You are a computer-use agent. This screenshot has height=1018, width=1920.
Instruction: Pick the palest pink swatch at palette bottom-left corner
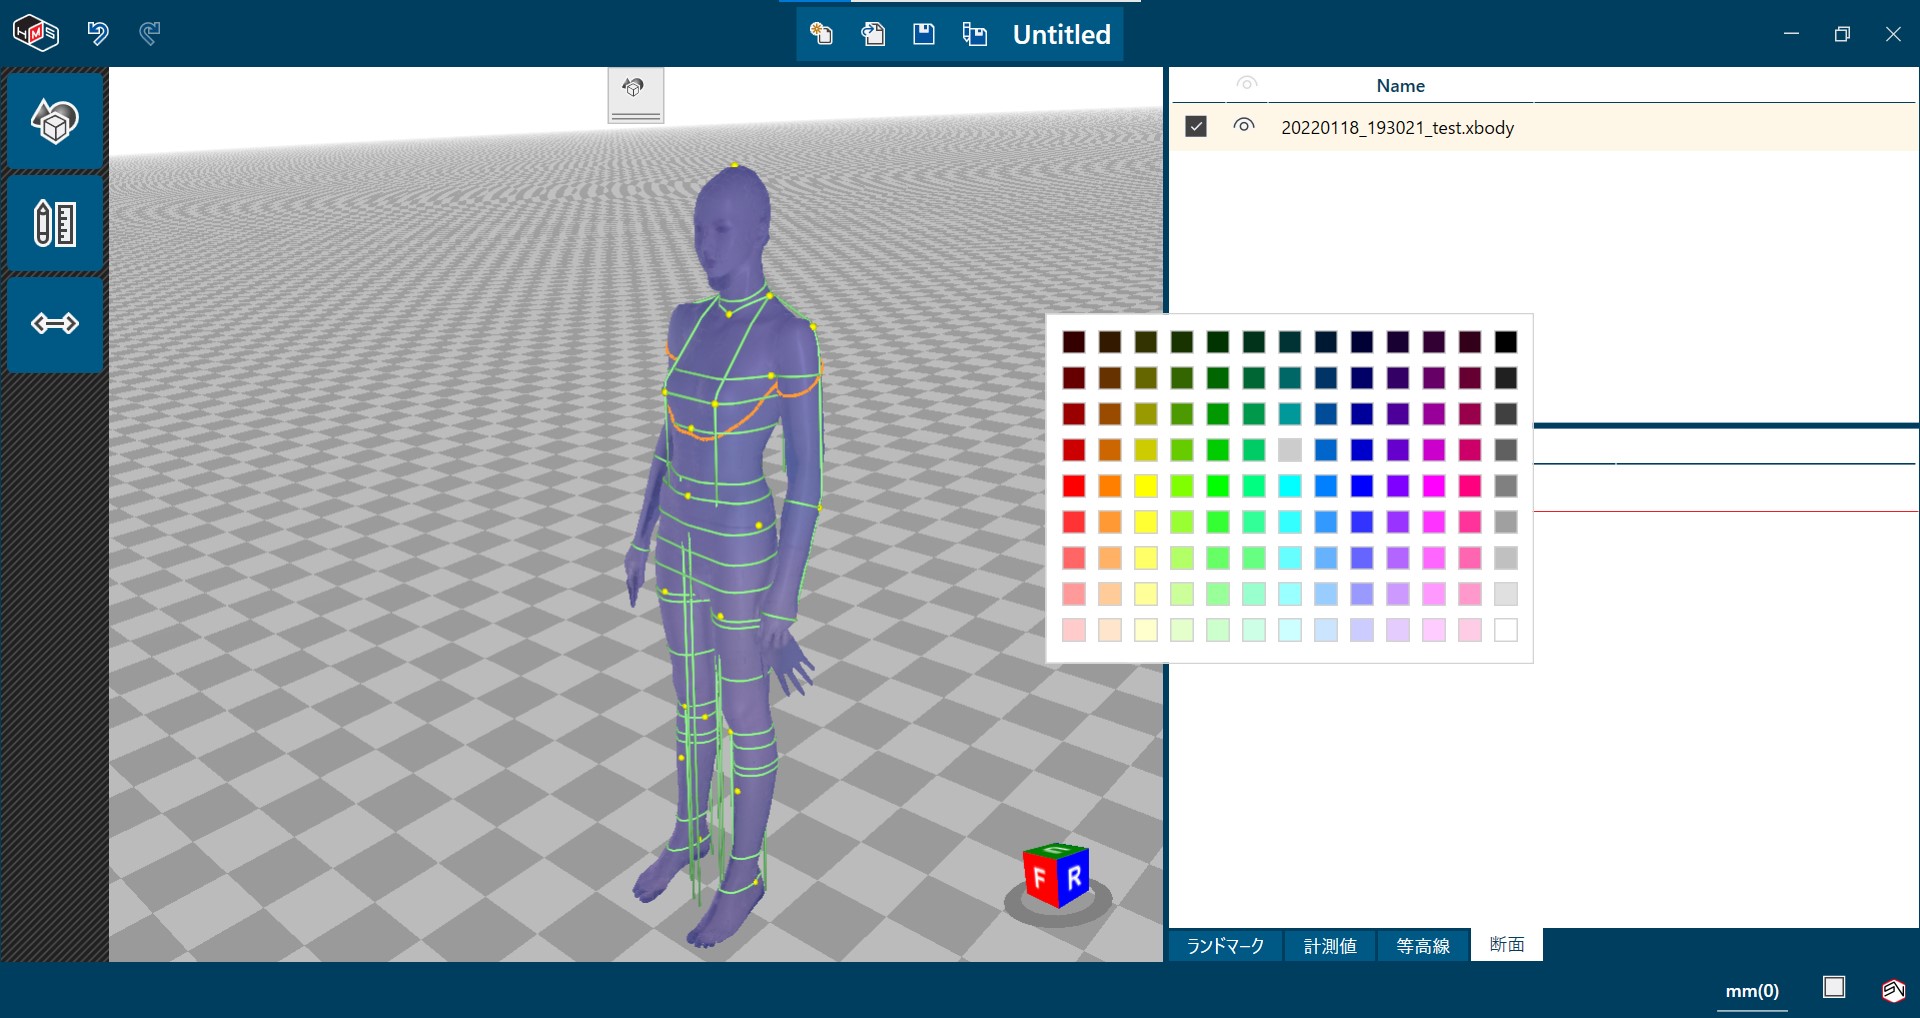1074,630
